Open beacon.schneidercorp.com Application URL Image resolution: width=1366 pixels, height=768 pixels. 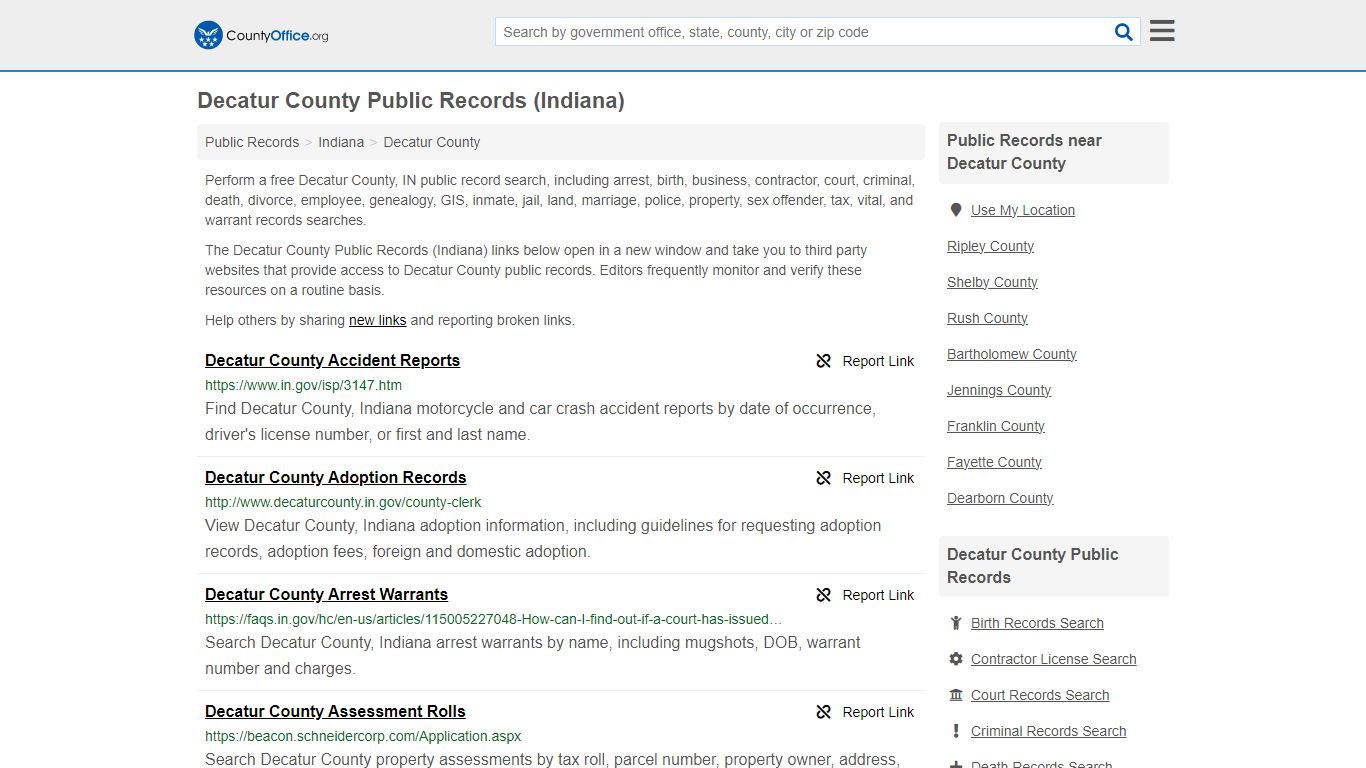pos(363,736)
